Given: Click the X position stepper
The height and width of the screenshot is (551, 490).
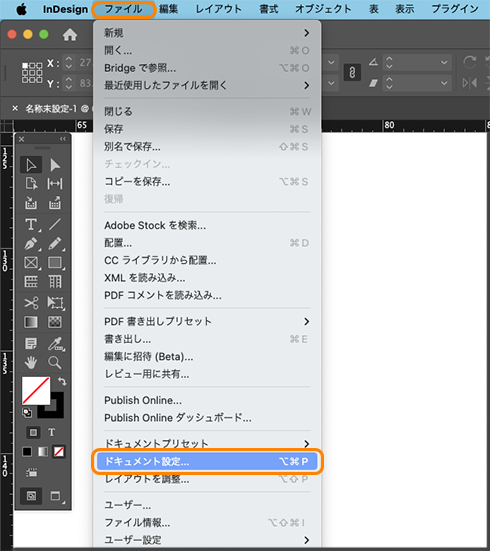Looking at the screenshot, I should pos(69,63).
